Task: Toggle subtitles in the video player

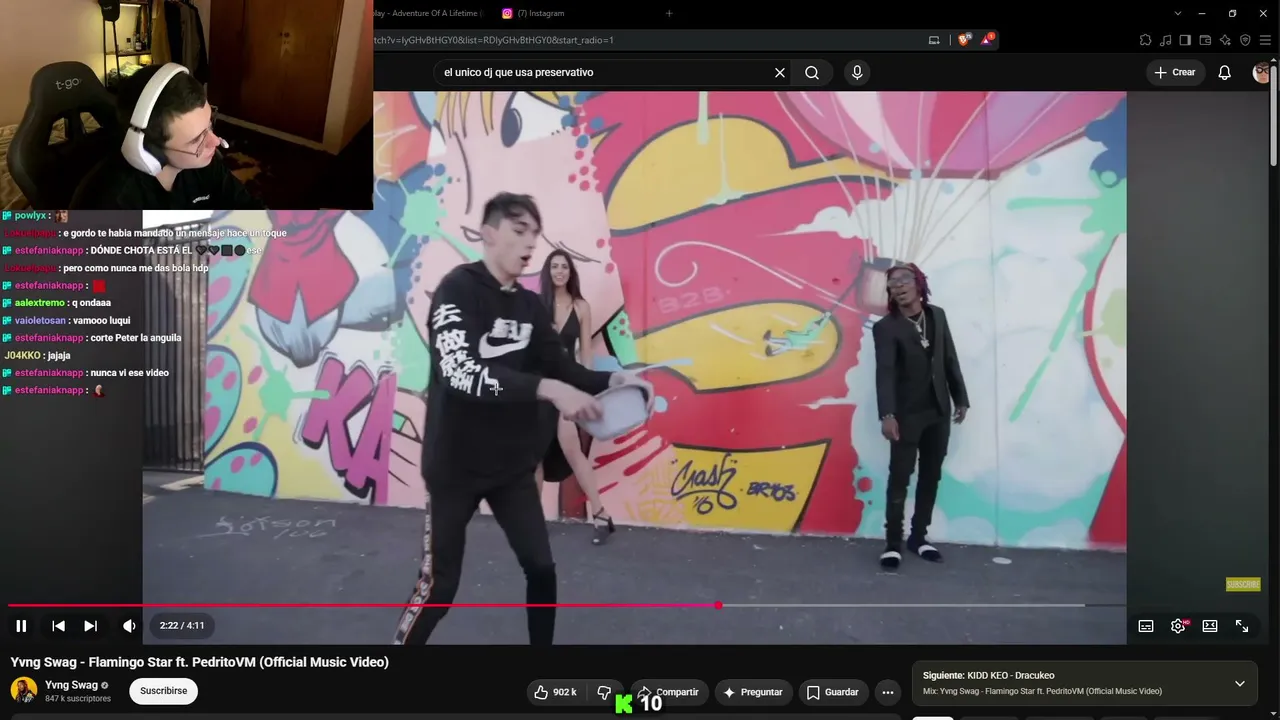Action: (x=1146, y=626)
